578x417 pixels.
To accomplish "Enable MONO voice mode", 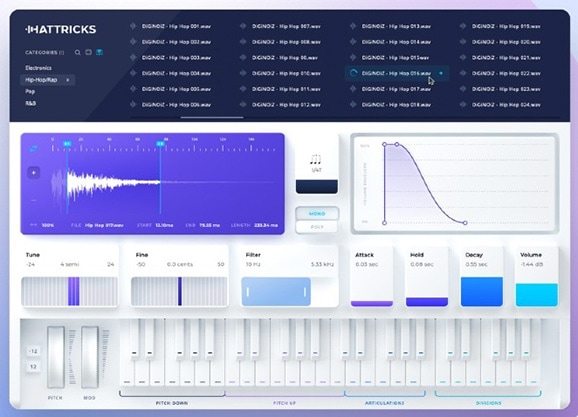I will 317,213.
